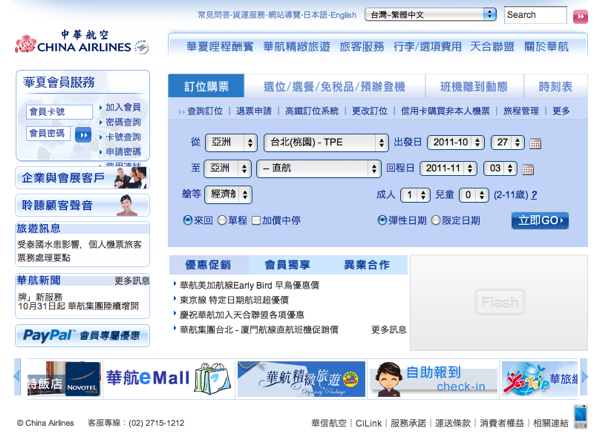The width and height of the screenshot is (600, 443).
Task: Click the Search text field
Action: (x=535, y=15)
